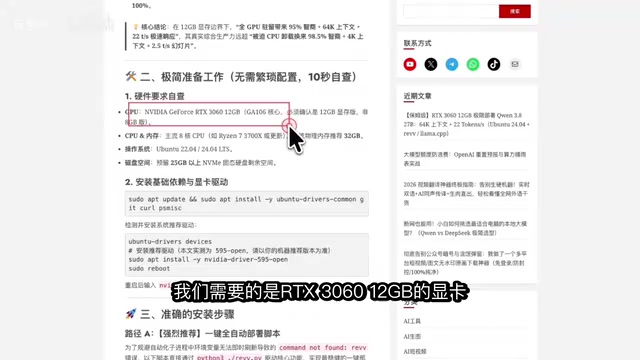Focus the sidebar search input field
This screenshot has width=640, height=360.
(x=451, y=11)
